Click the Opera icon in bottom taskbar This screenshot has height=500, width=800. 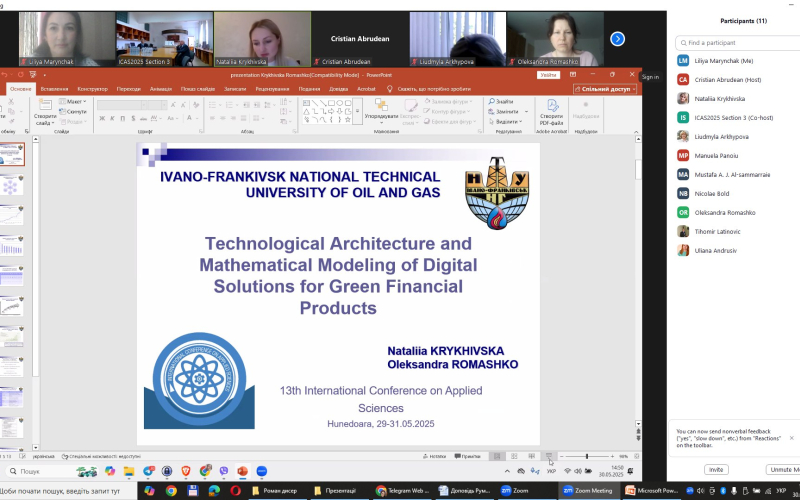point(235,491)
